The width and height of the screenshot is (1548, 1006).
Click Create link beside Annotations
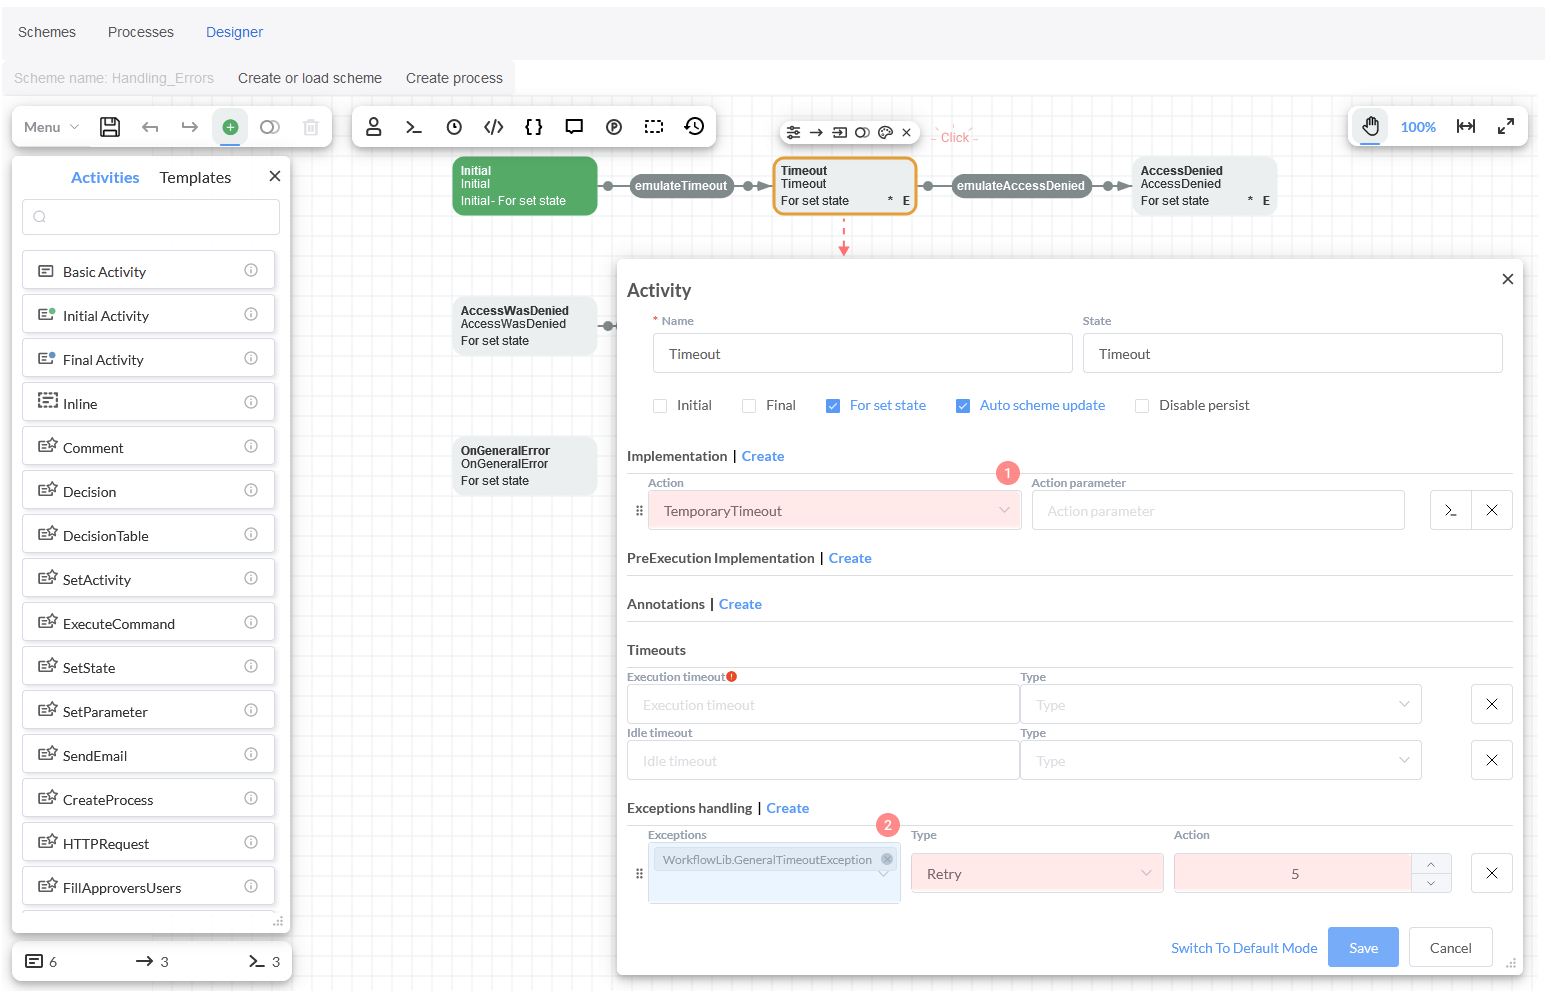tap(740, 604)
